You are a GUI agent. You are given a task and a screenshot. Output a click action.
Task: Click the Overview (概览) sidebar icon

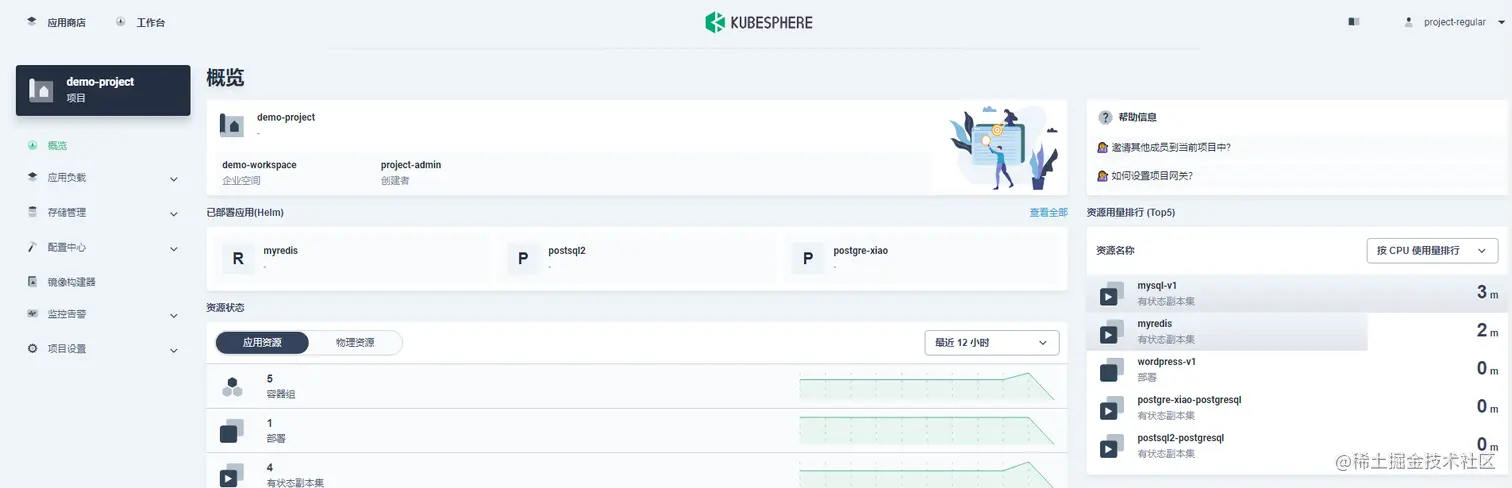(x=32, y=145)
